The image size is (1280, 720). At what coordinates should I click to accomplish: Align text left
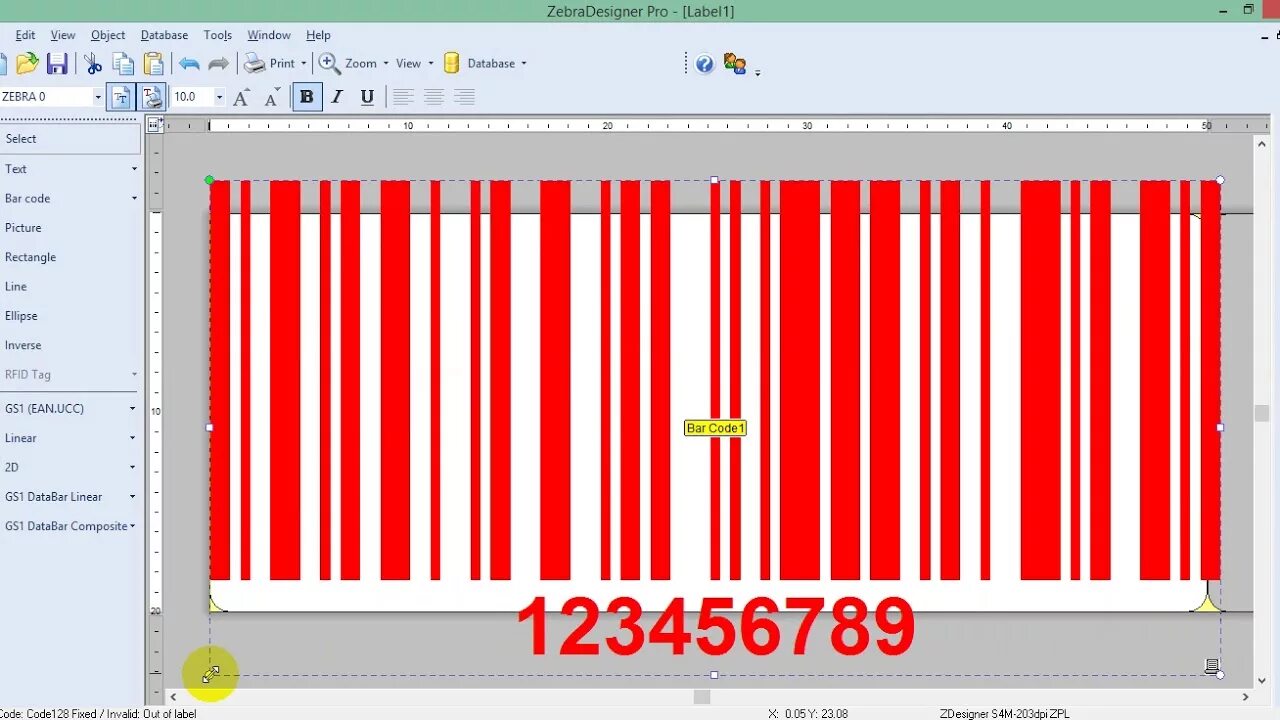[403, 97]
